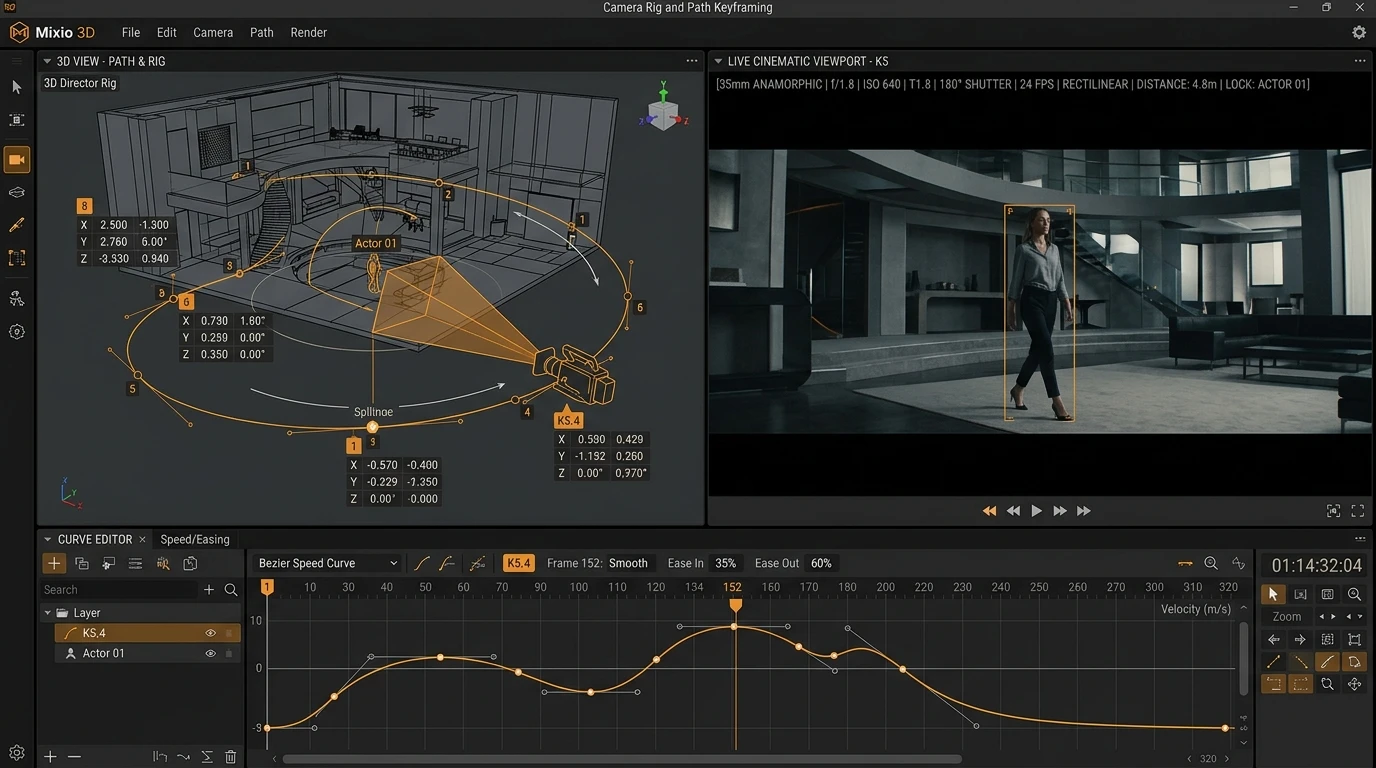The image size is (1376, 768).
Task: Toggle the lock on KS.4 layer
Action: click(229, 633)
